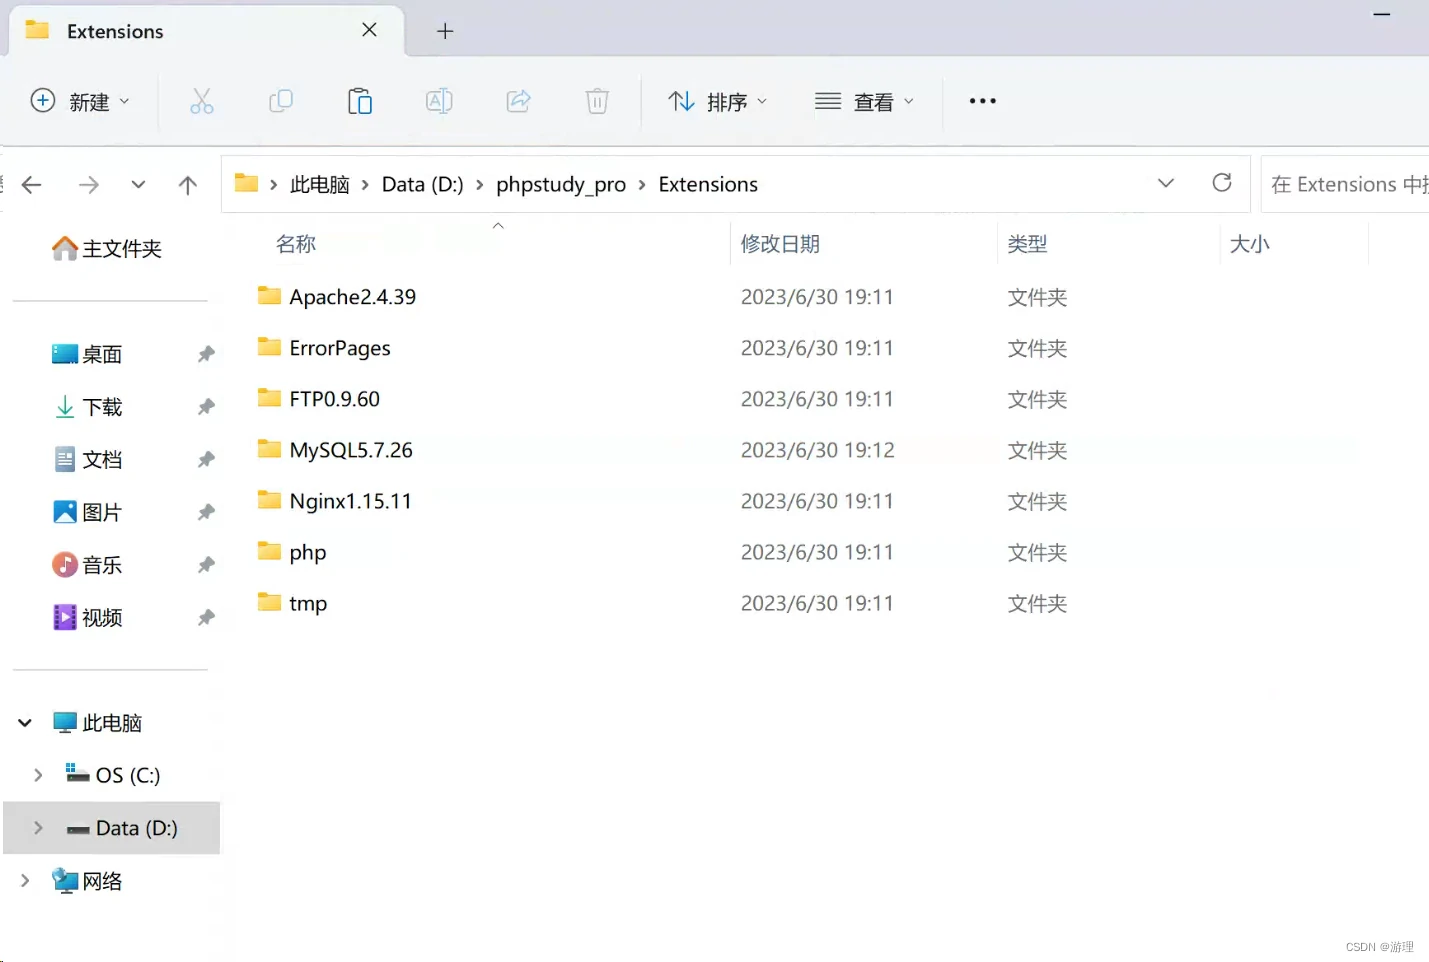1429x962 pixels.
Task: Sort by 名称 column header
Action: click(296, 244)
